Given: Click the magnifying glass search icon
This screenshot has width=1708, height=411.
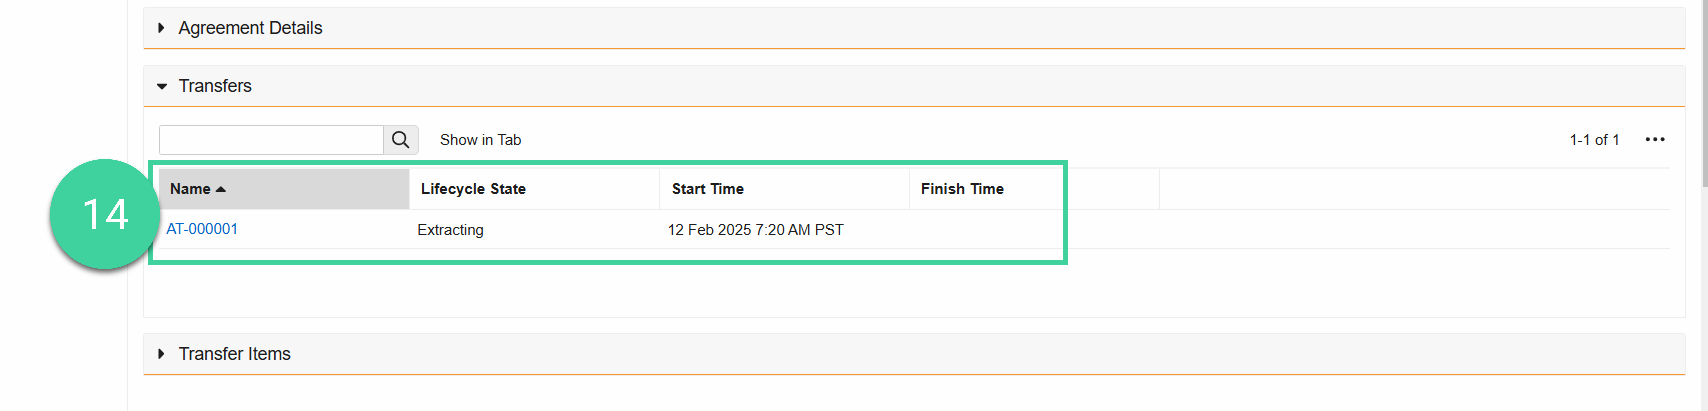Looking at the screenshot, I should tap(401, 140).
